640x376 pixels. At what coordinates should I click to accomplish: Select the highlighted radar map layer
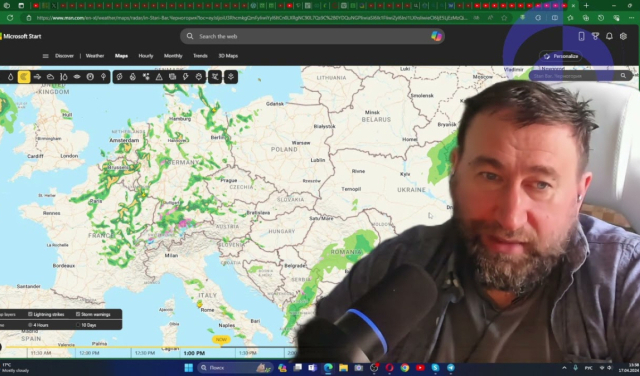[x=24, y=77]
